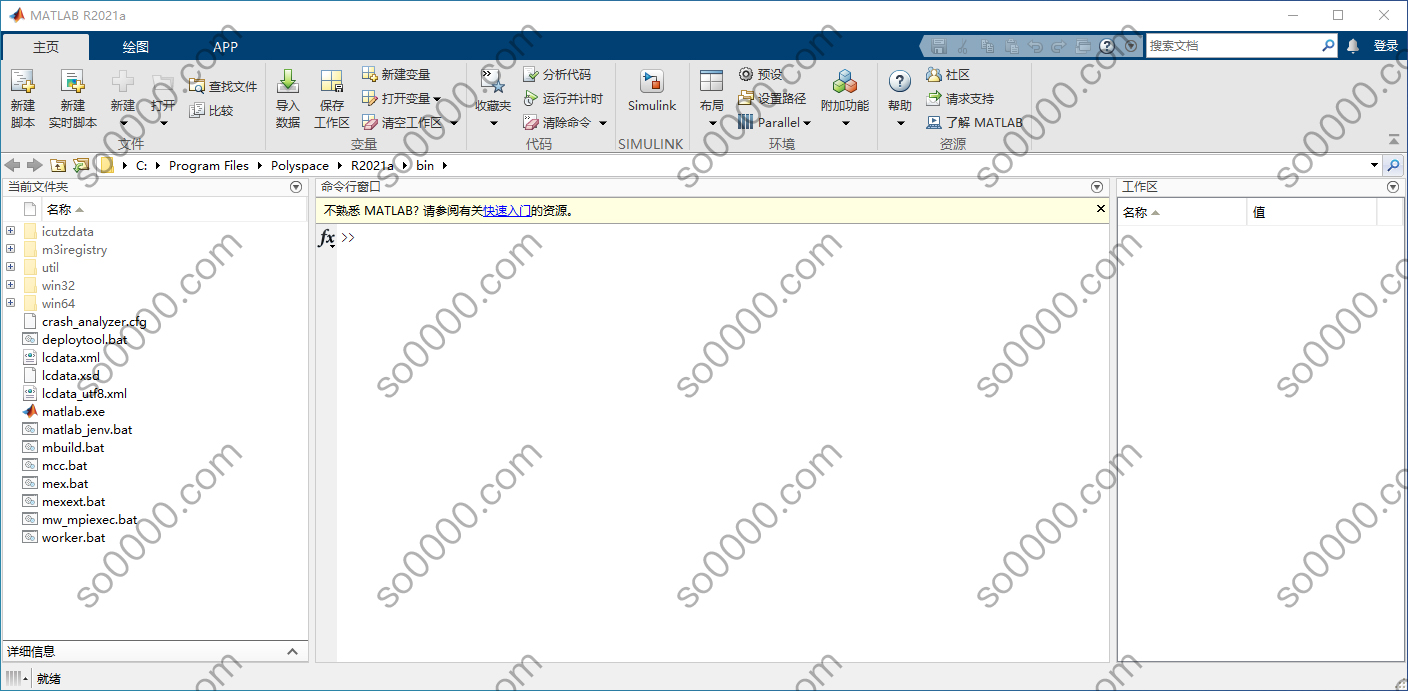Click 请求支持 request support
The height and width of the screenshot is (691, 1408).
tap(959, 99)
